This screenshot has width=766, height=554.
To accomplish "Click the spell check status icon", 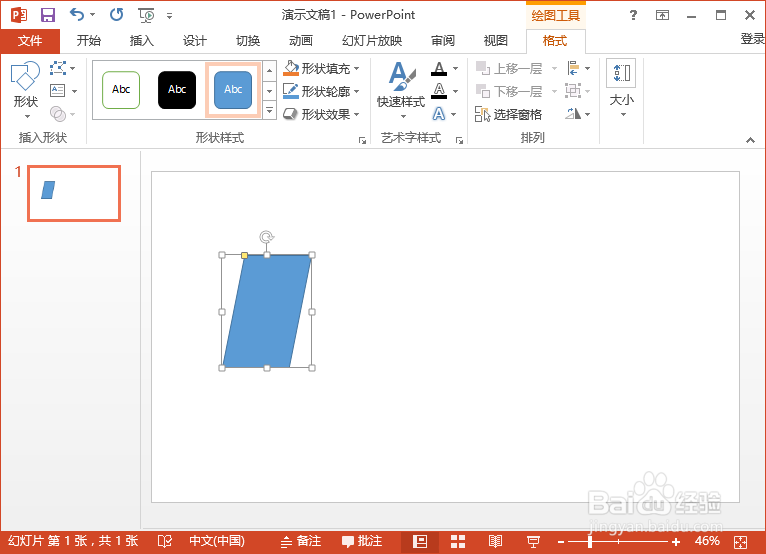I will pos(165,541).
